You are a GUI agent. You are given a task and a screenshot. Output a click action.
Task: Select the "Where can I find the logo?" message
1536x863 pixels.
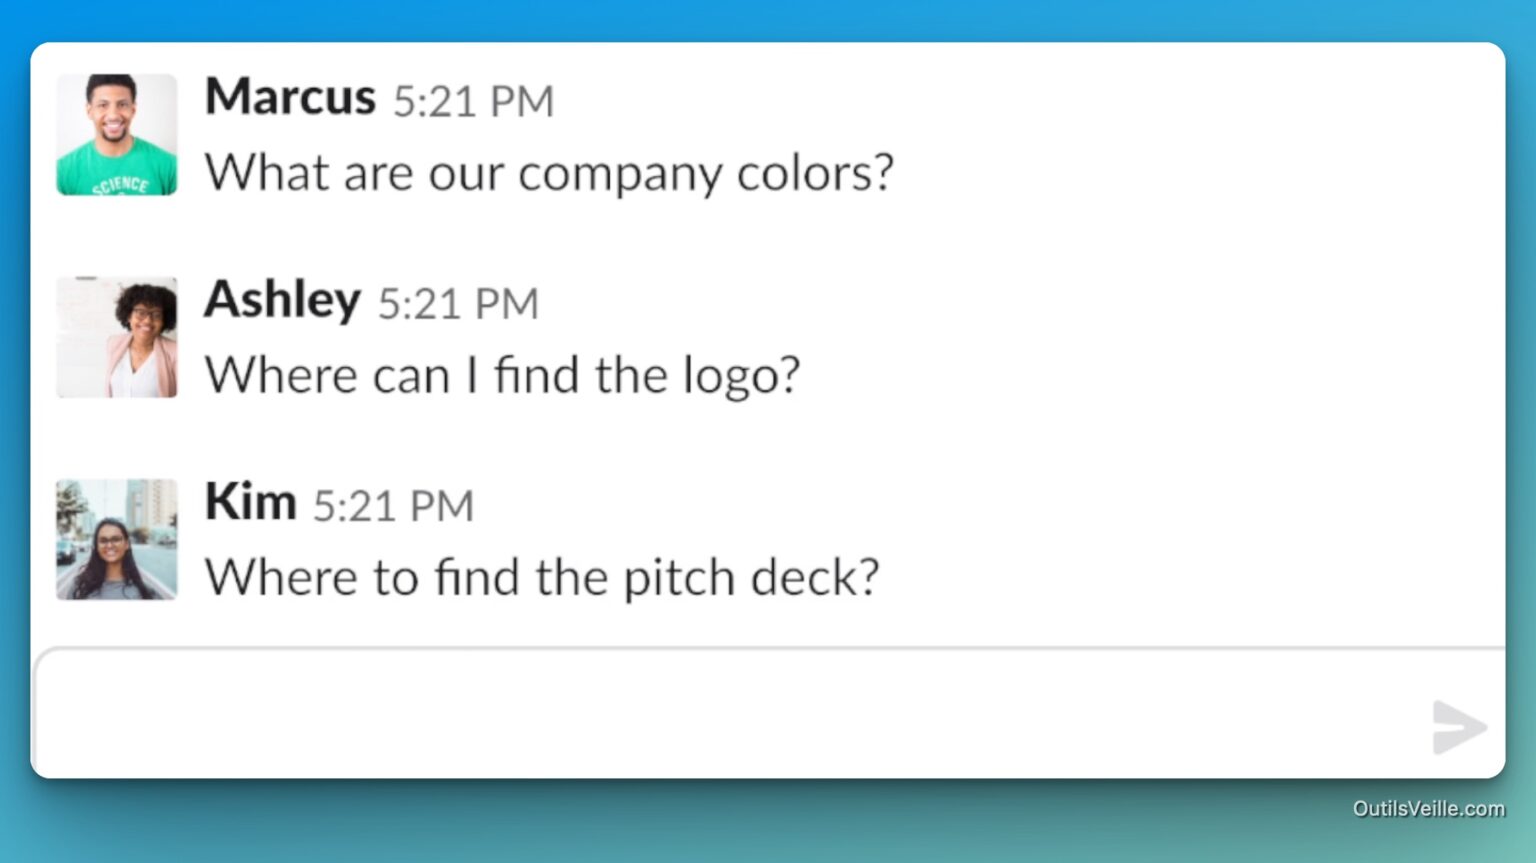click(502, 376)
